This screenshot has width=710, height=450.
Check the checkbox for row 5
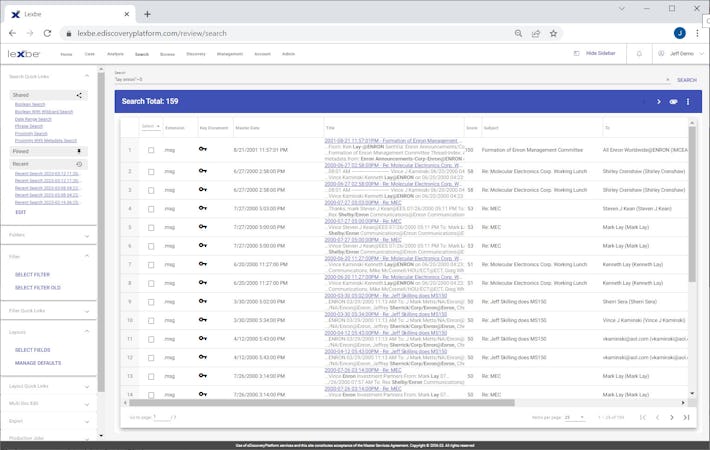151,227
